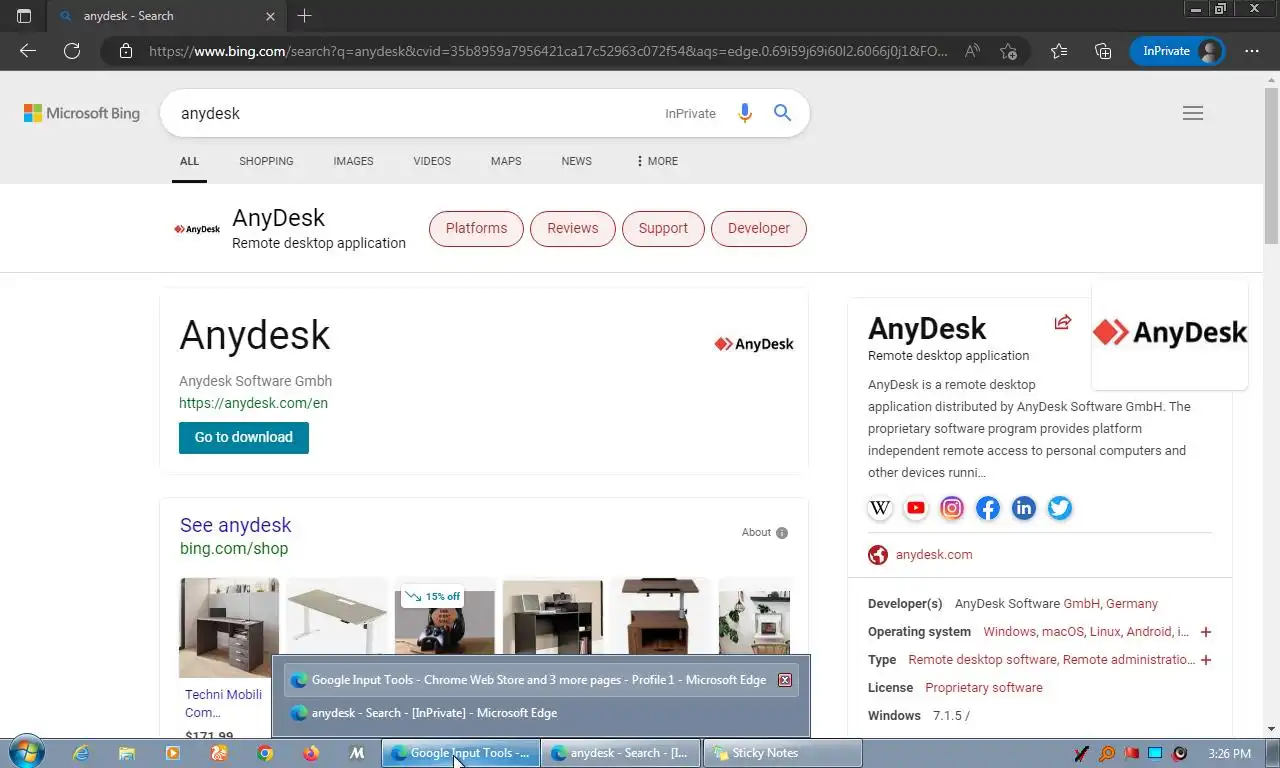The width and height of the screenshot is (1280, 768).
Task: Select Google Input Tools window preview
Action: coord(540,680)
